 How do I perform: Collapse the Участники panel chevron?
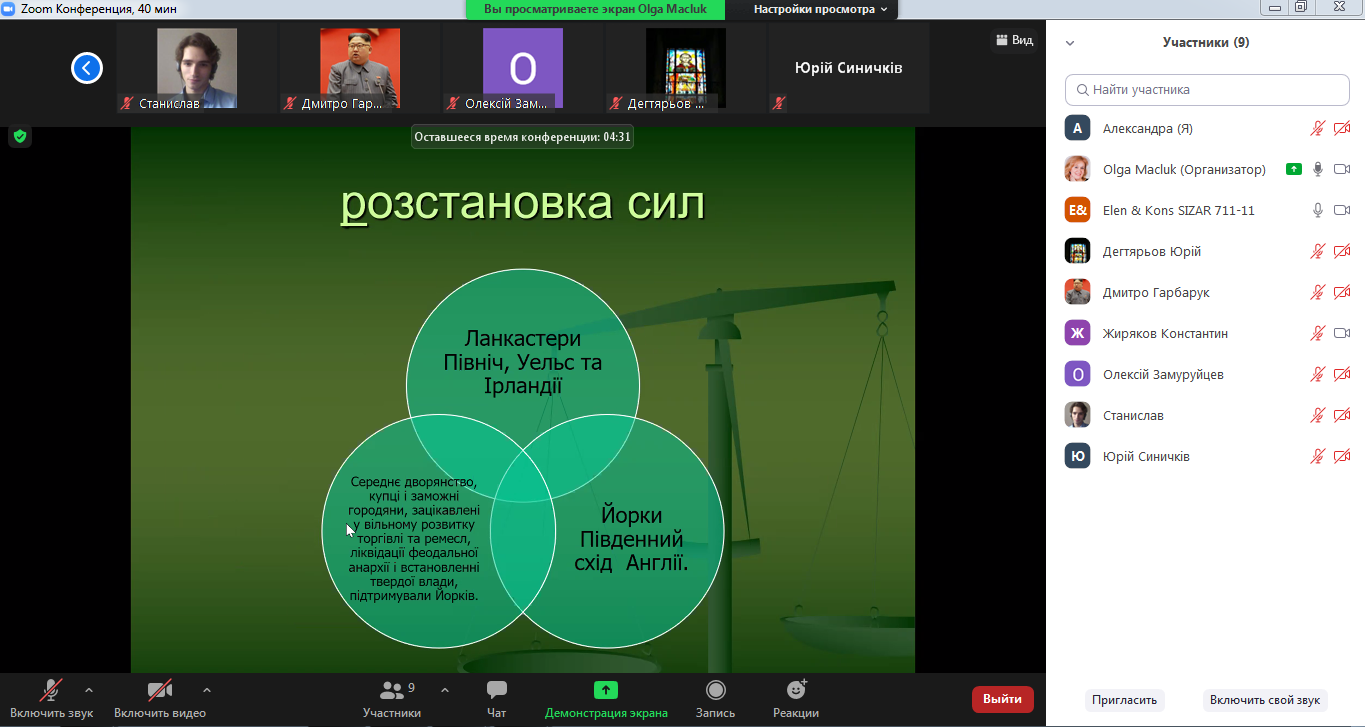click(1070, 43)
